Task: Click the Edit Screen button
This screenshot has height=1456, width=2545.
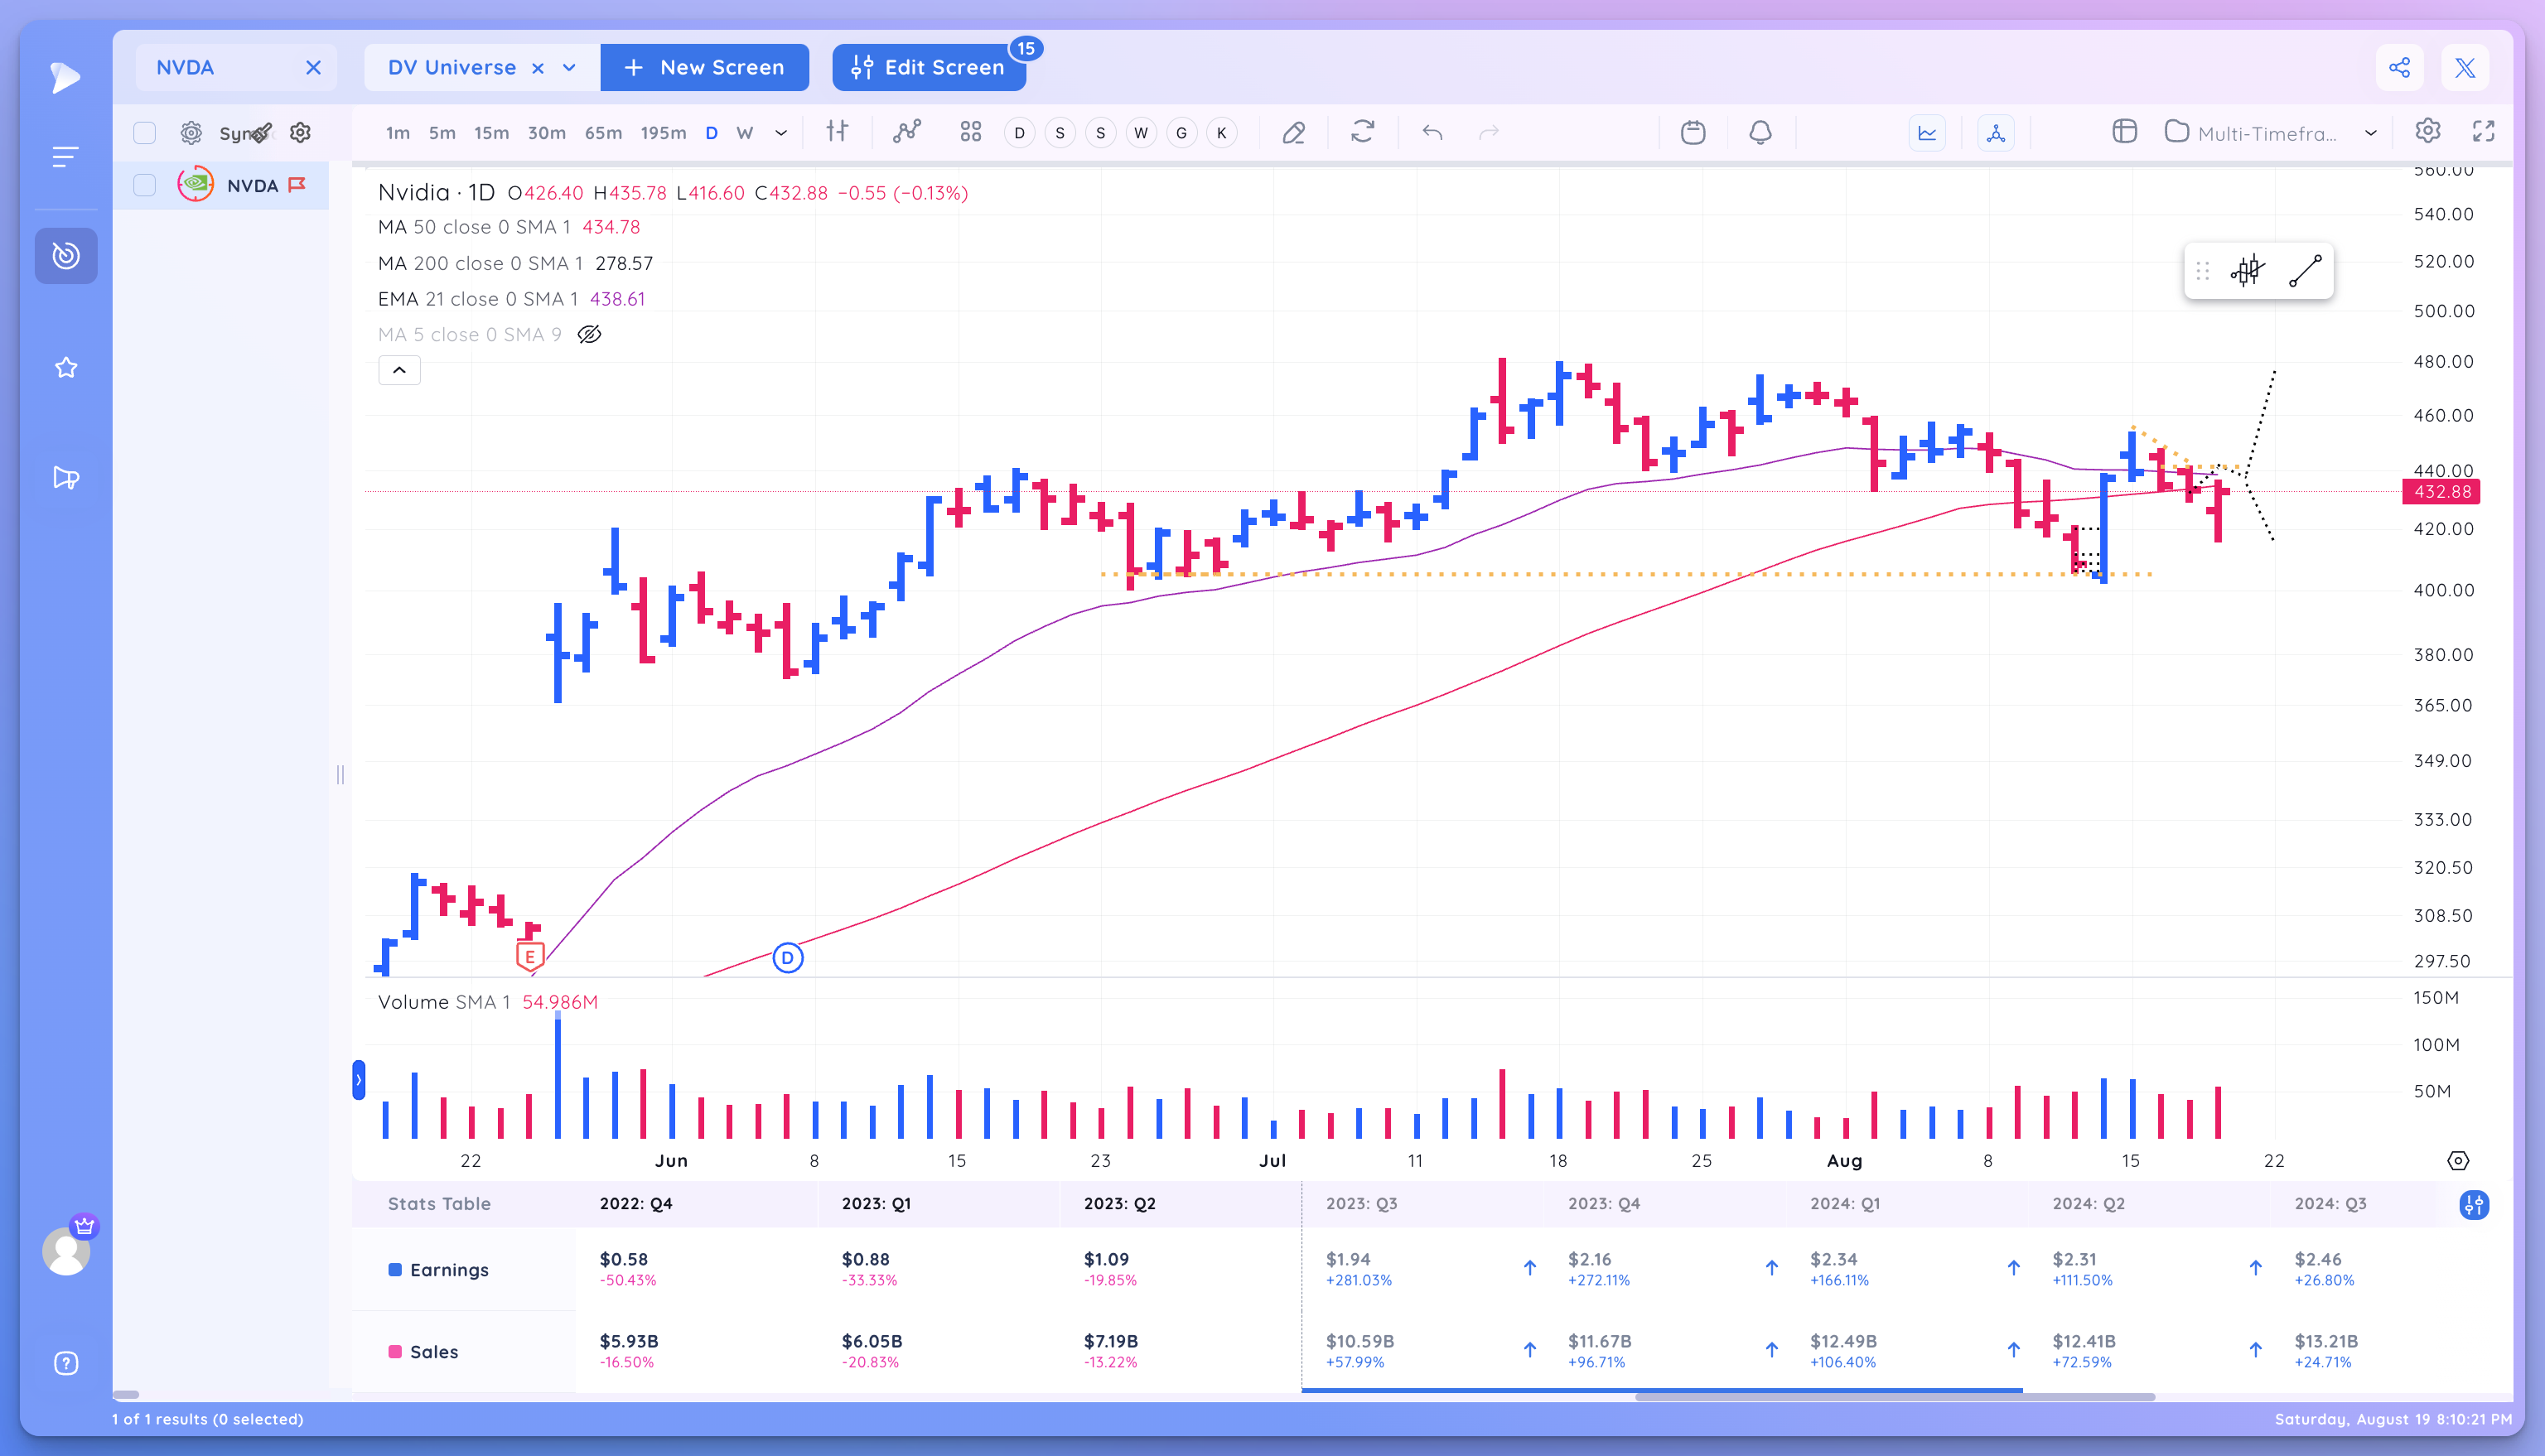Action: [929, 68]
